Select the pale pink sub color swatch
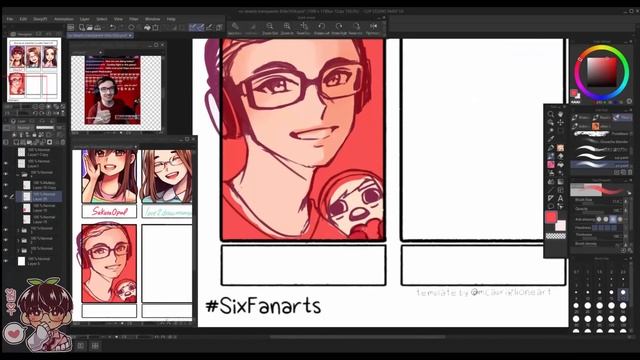 coord(561,225)
